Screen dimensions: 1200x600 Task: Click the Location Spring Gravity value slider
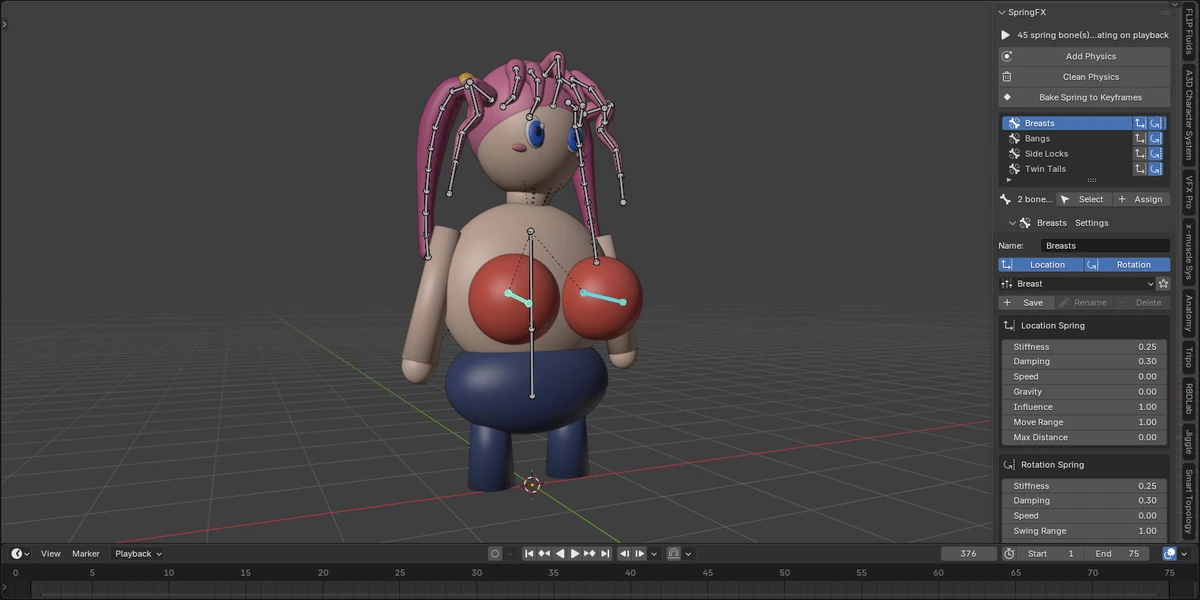pyautogui.click(x=1084, y=392)
